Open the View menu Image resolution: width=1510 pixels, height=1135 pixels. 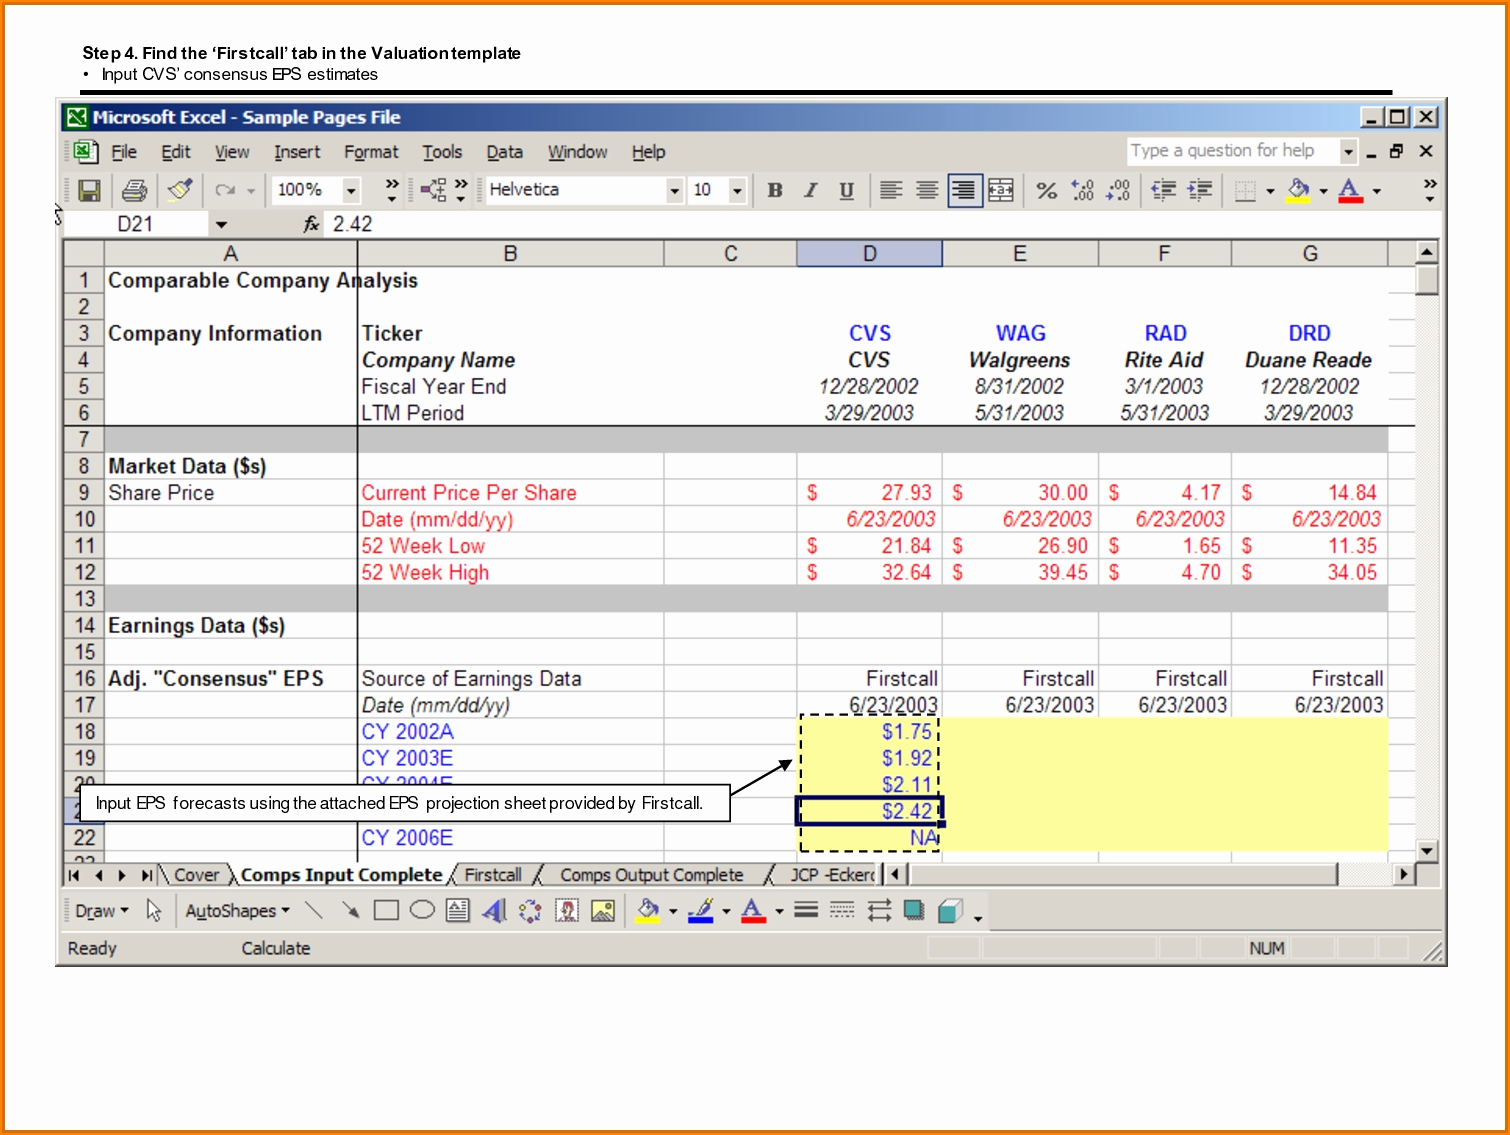click(232, 152)
